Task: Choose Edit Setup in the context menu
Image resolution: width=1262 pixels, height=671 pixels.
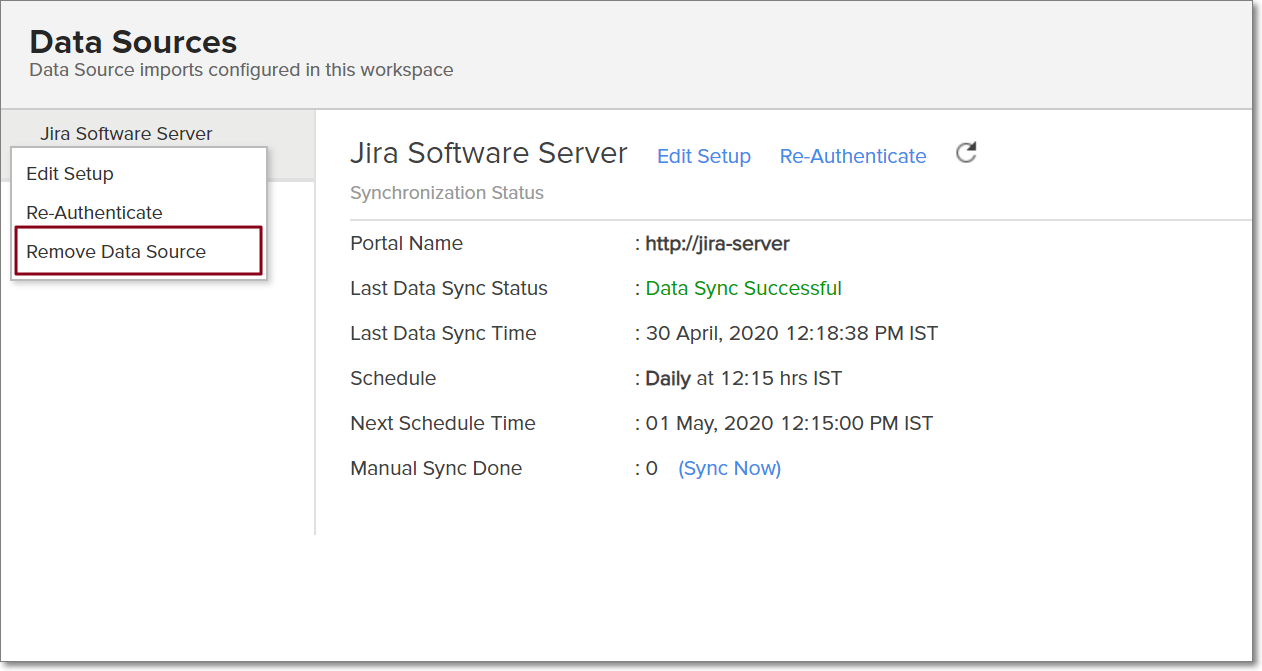Action: (70, 174)
